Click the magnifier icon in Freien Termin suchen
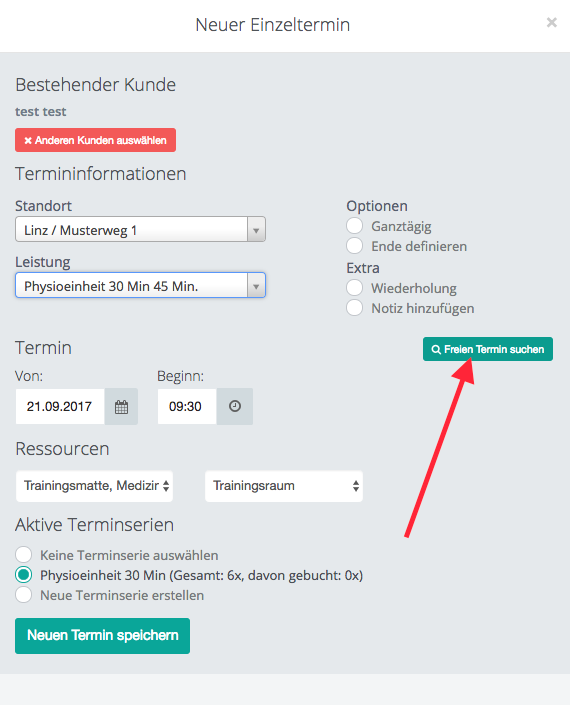Image resolution: width=570 pixels, height=705 pixels. tap(436, 349)
